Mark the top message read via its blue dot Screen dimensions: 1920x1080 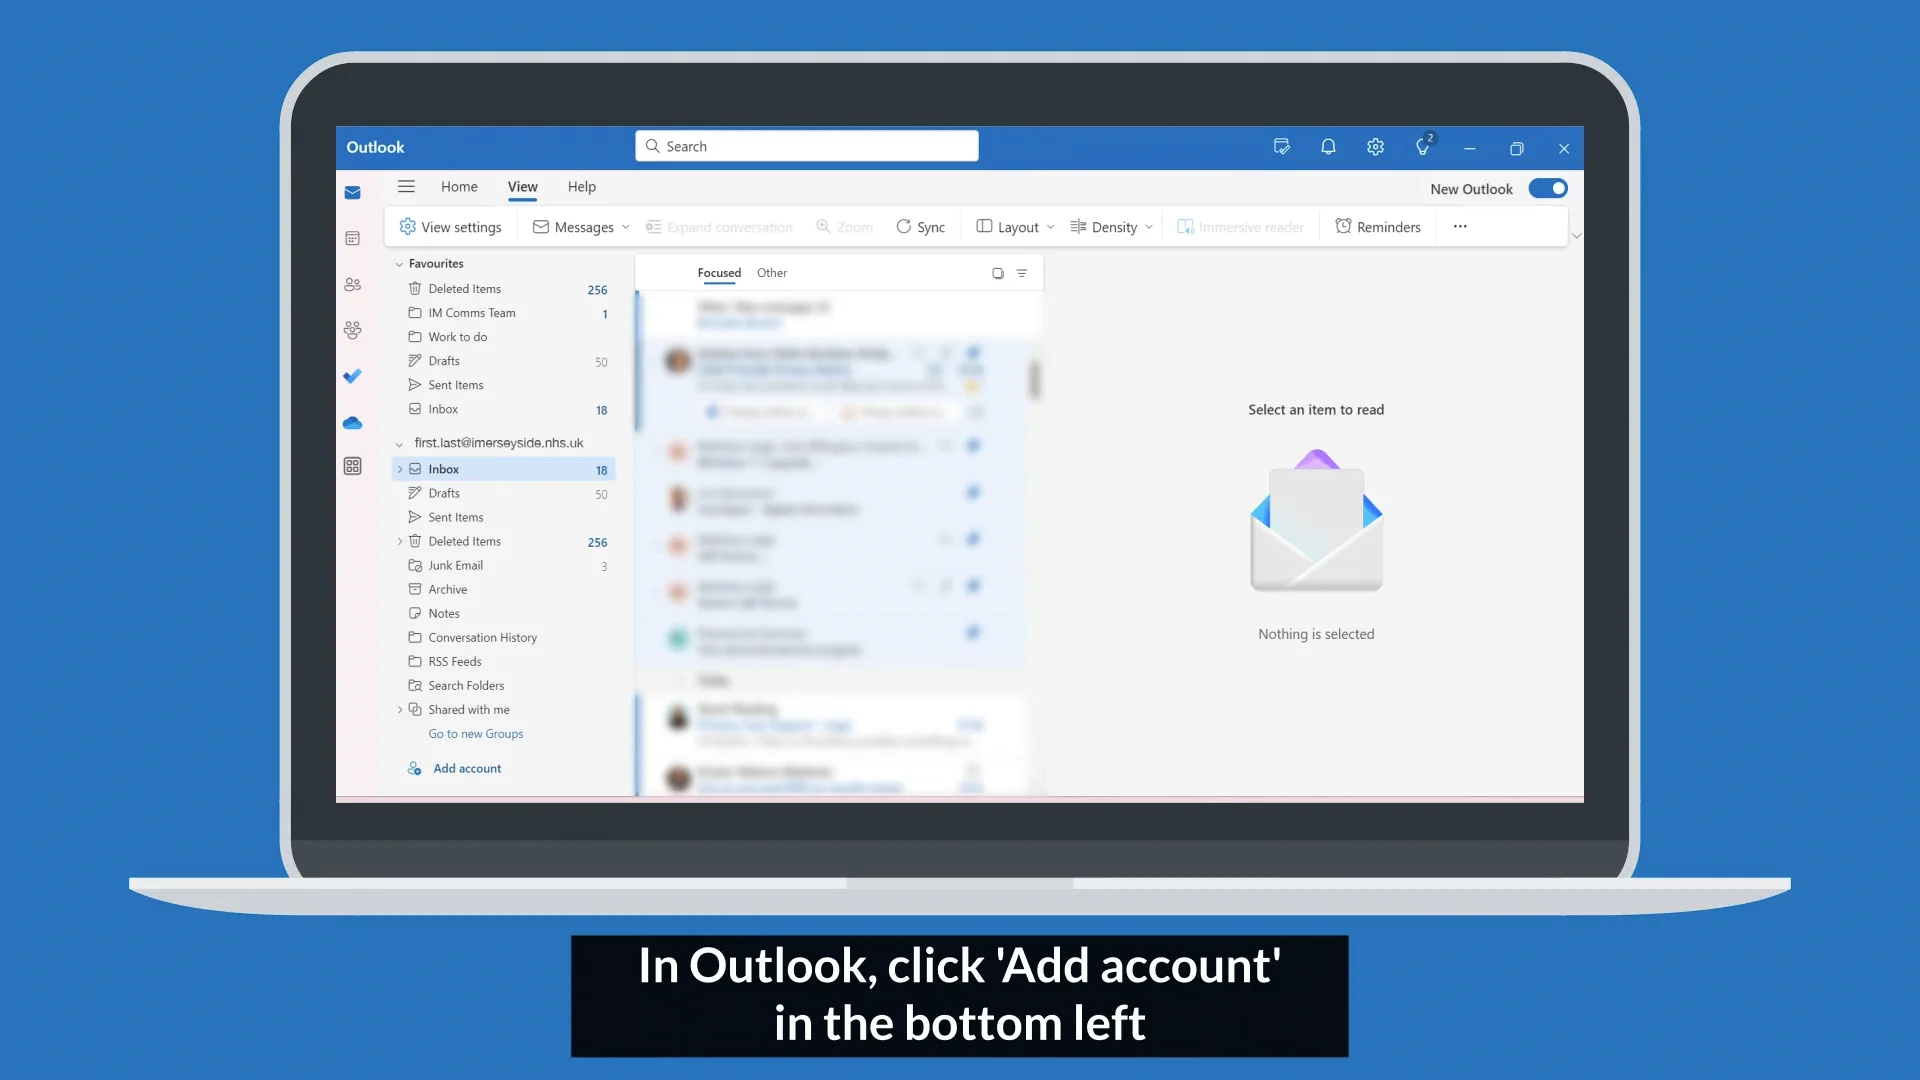coord(974,352)
